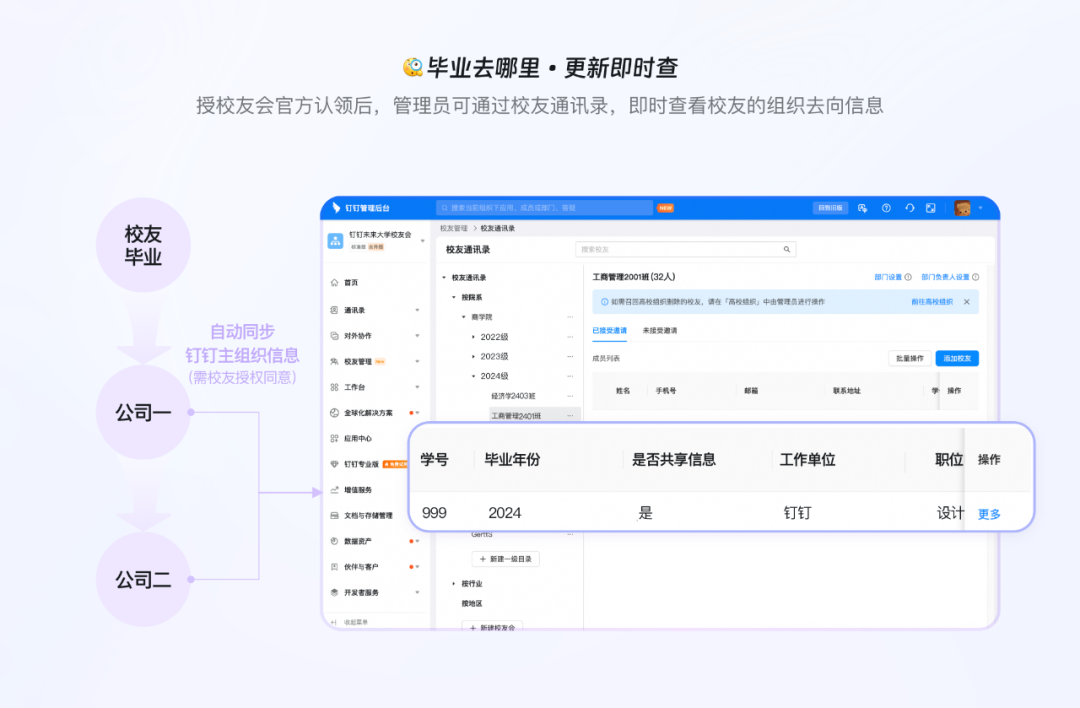Expand the 2023级 tree node
Screen dimensions: 1080x708
pyautogui.click(x=474, y=356)
